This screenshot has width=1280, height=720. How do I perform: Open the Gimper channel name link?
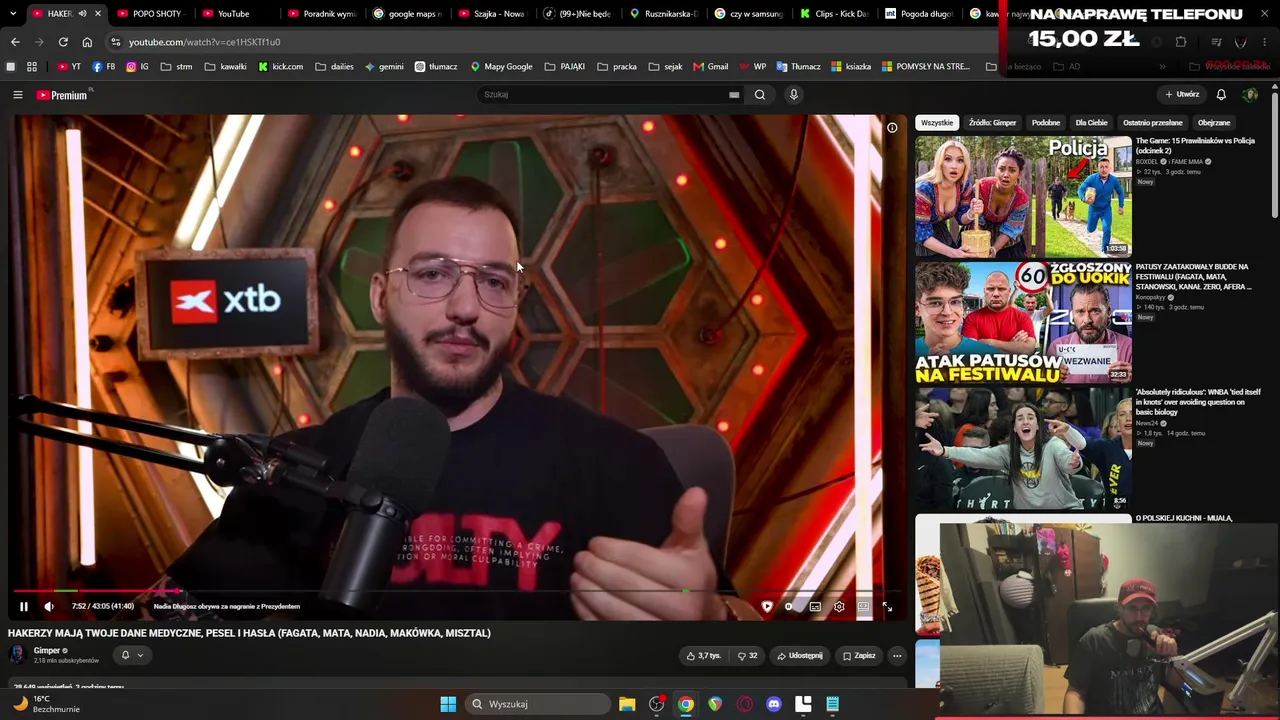(x=47, y=651)
